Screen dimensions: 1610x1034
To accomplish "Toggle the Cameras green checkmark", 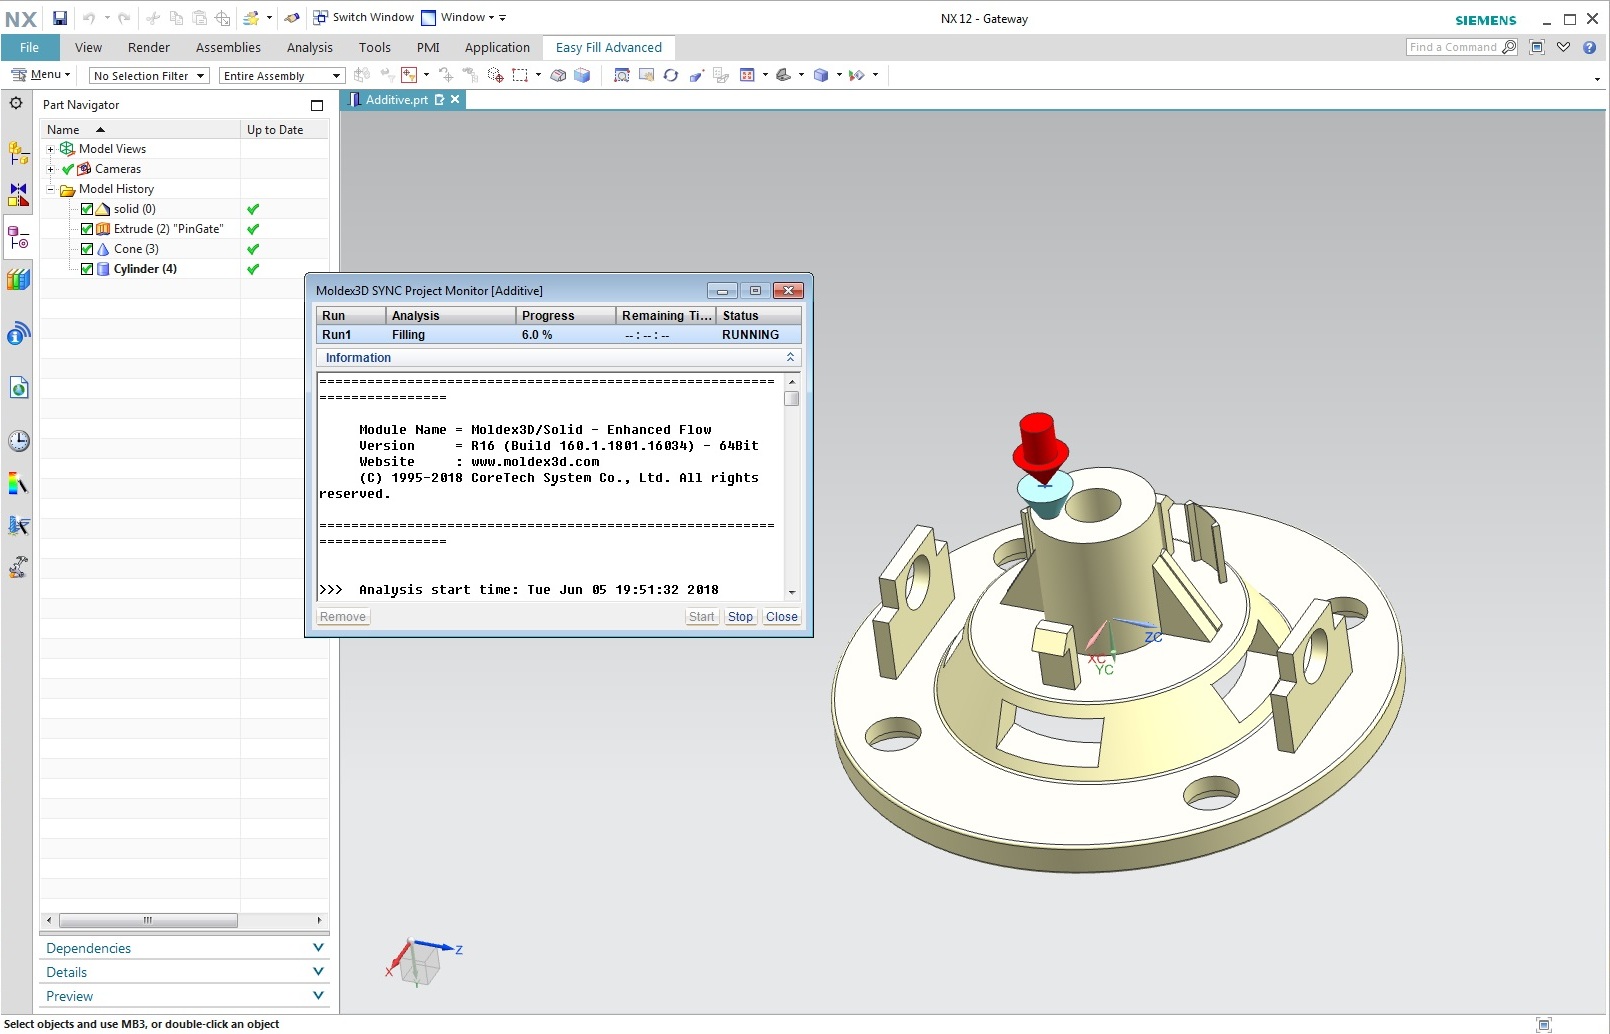I will click(x=68, y=169).
